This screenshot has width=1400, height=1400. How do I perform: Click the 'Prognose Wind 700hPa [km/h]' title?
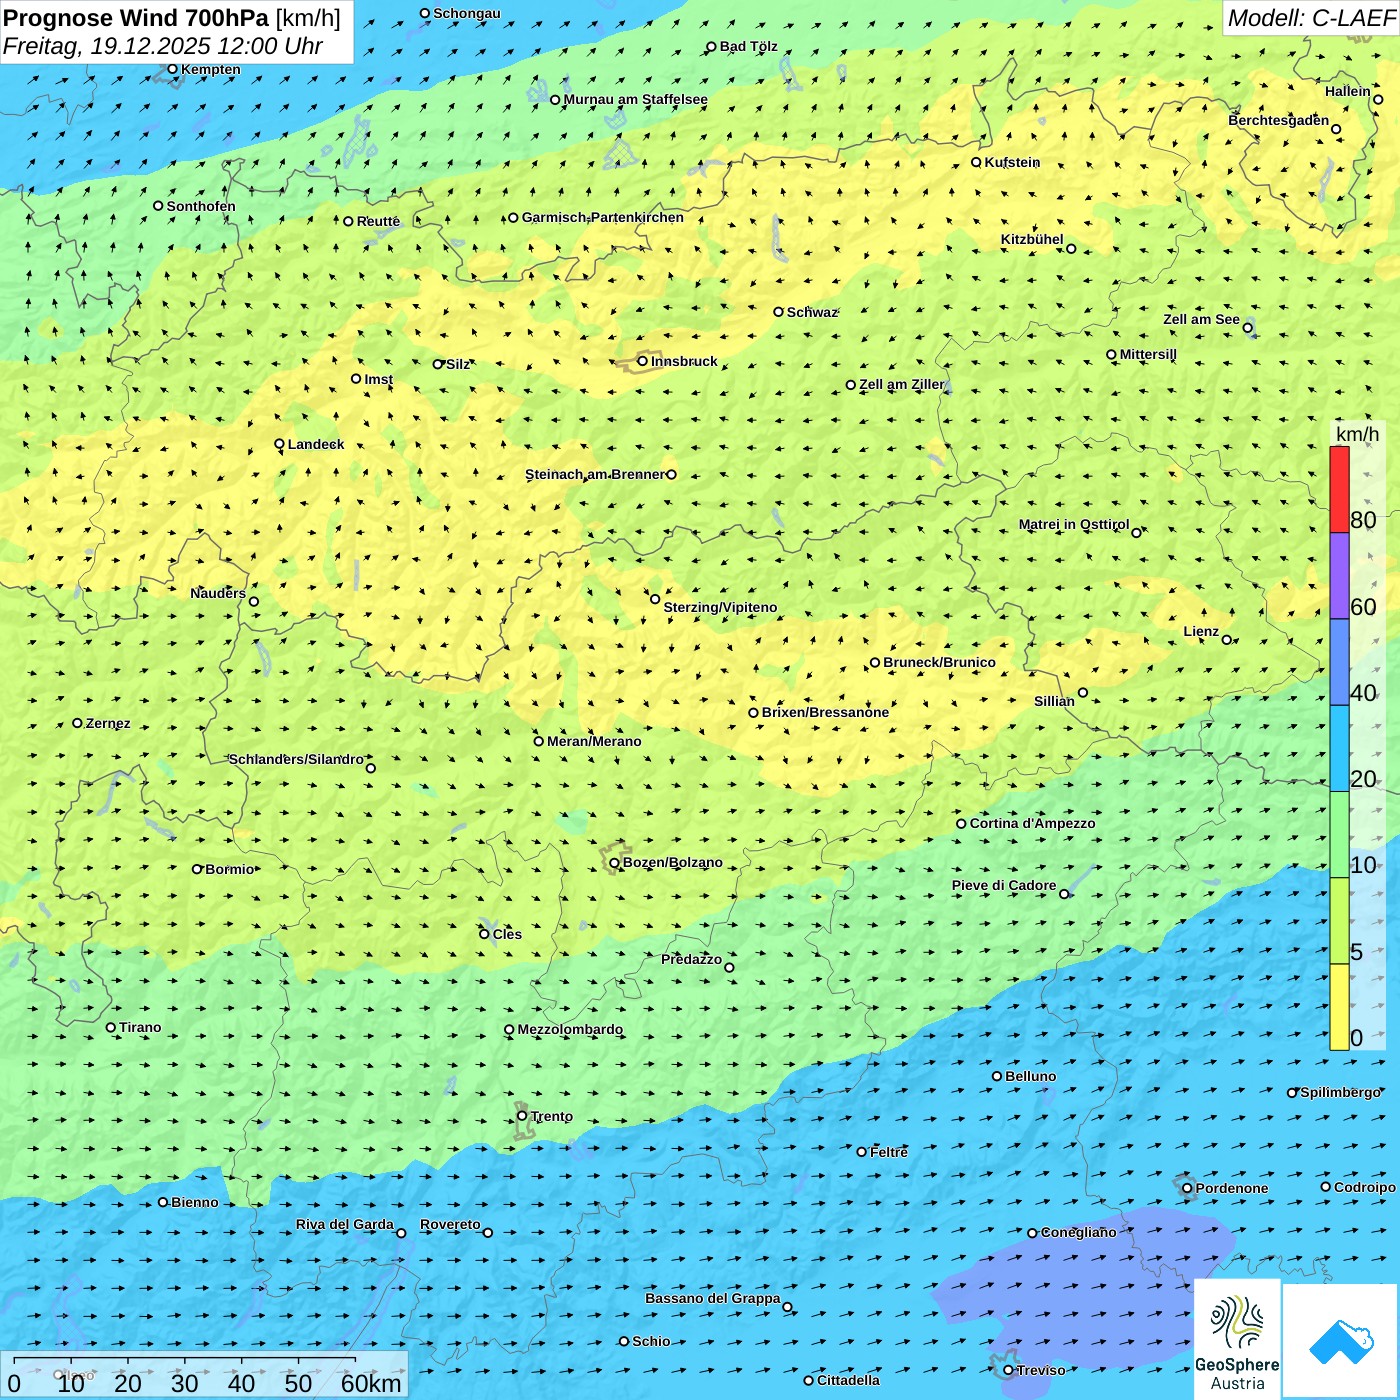172,18
